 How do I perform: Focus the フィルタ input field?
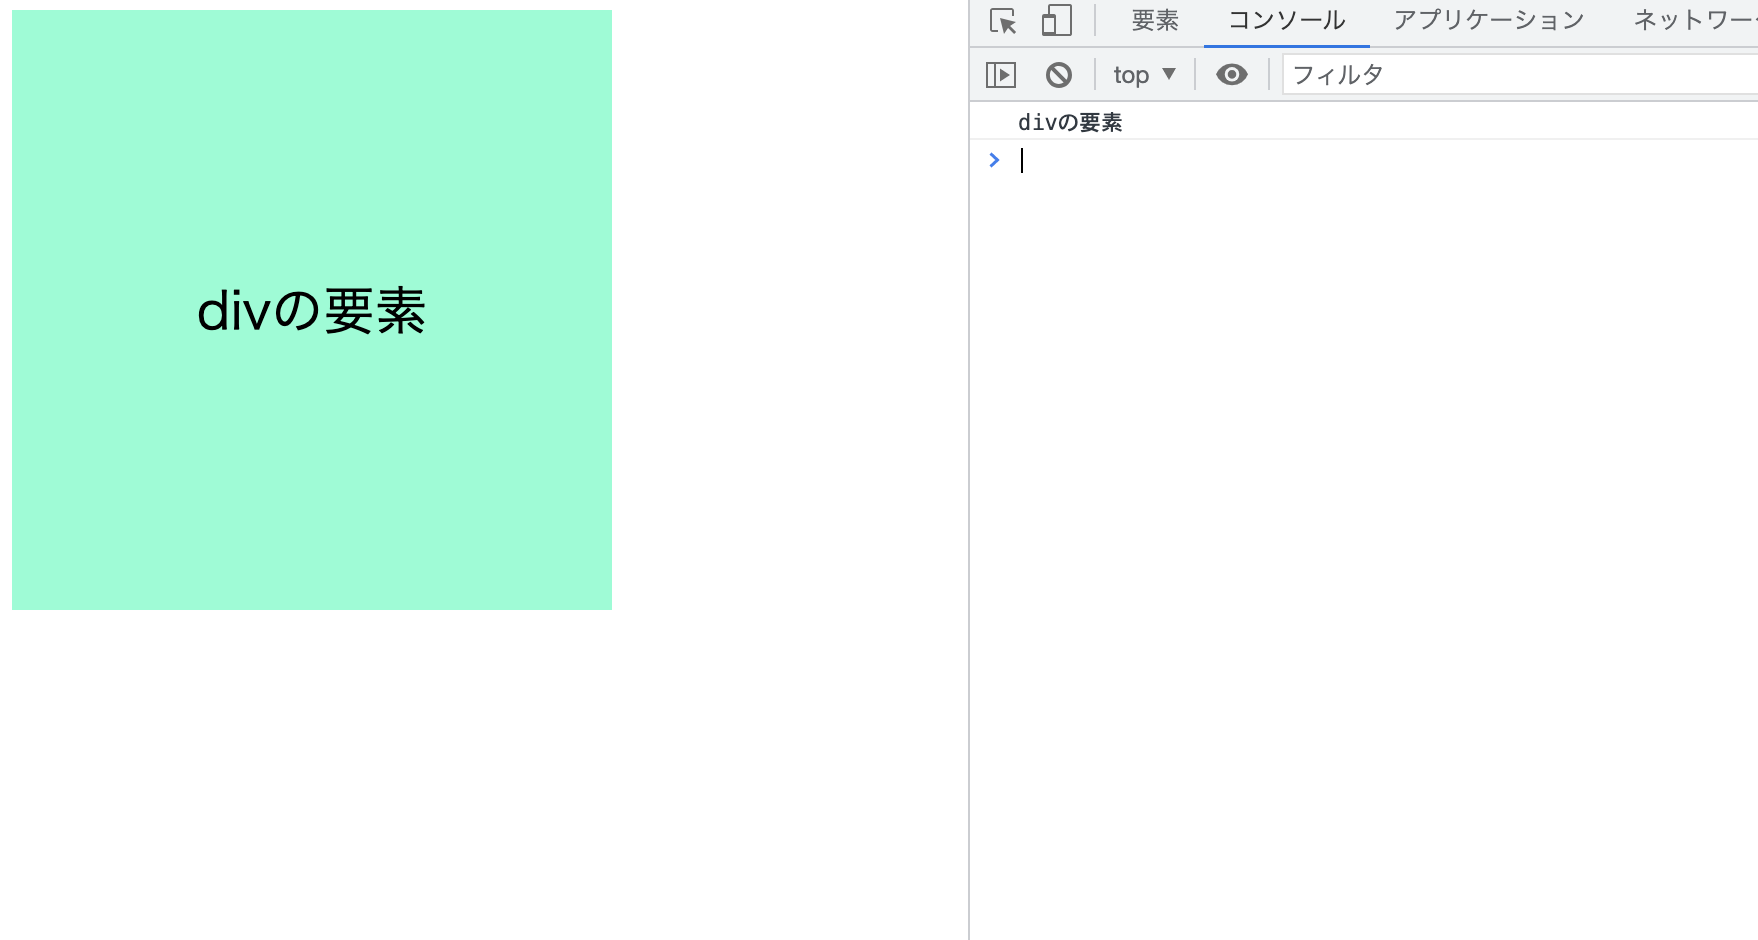1520,75
